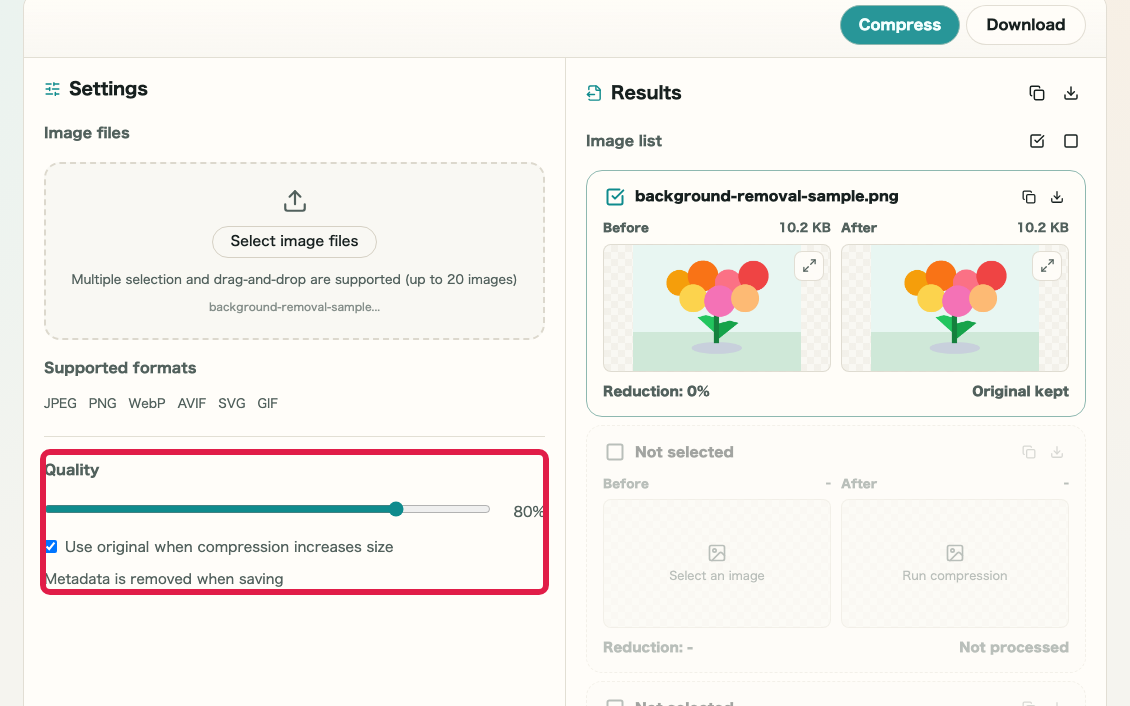Click the Compress button

[x=899, y=24]
